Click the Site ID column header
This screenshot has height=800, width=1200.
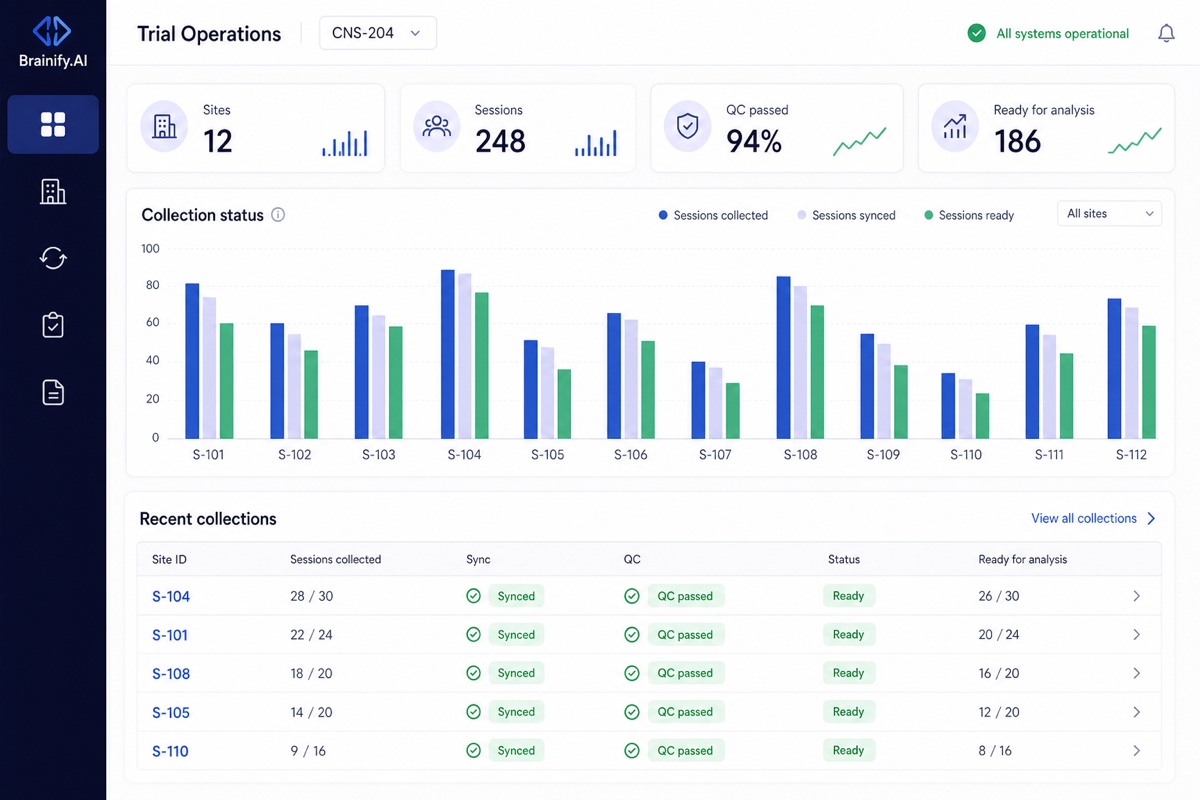[169, 559]
